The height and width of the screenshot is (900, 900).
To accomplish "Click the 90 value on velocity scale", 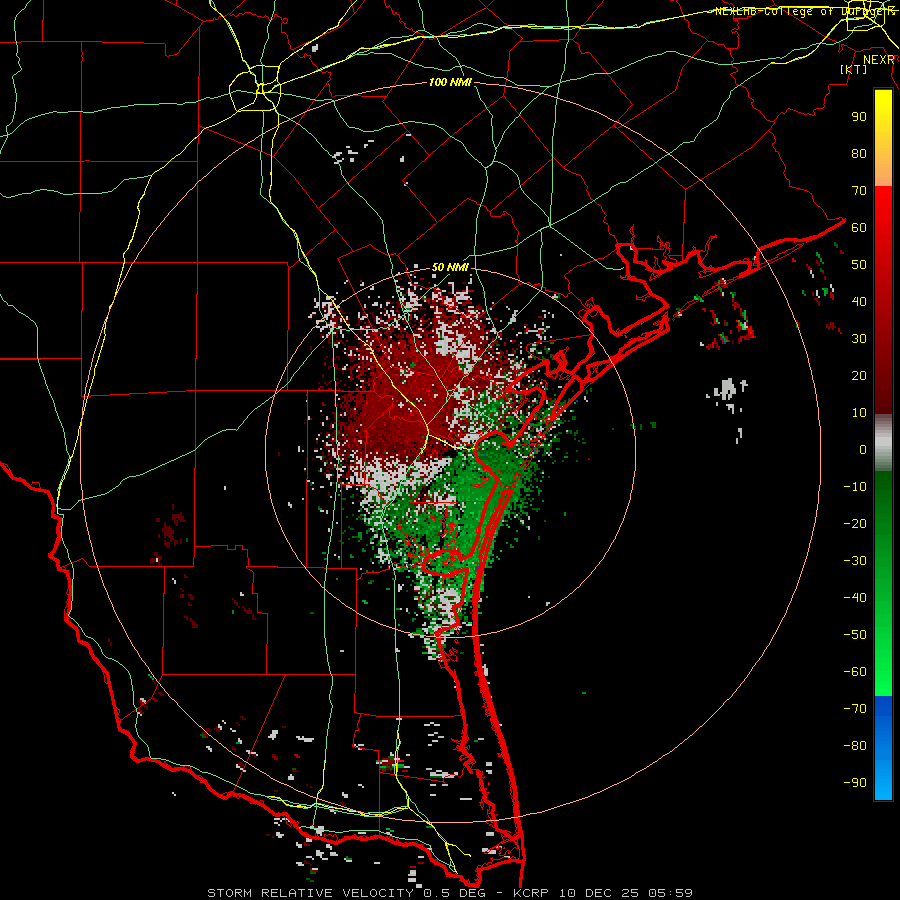I will [x=859, y=117].
